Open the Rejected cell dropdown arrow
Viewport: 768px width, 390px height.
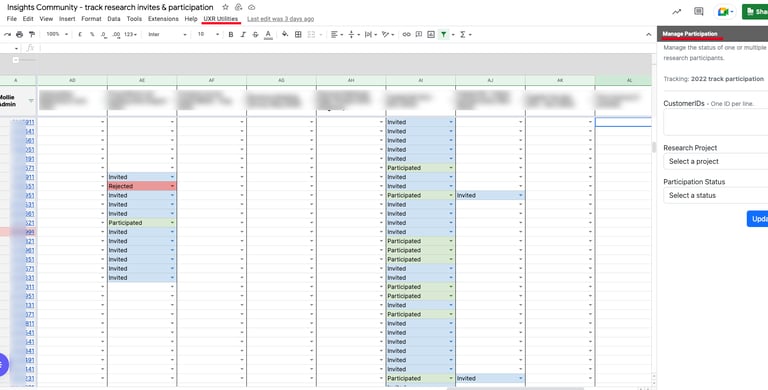click(172, 186)
